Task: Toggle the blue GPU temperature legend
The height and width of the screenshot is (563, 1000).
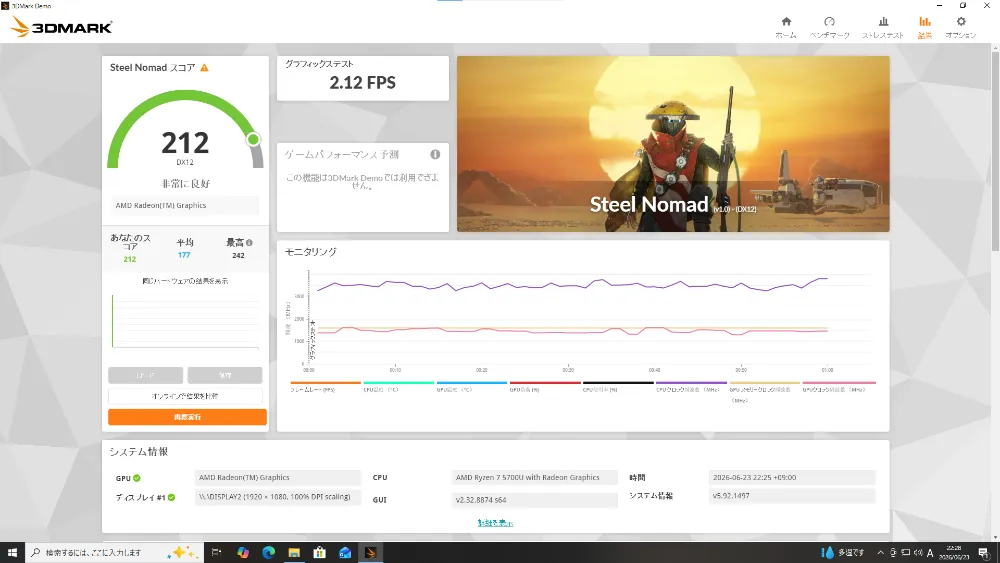Action: point(471,386)
